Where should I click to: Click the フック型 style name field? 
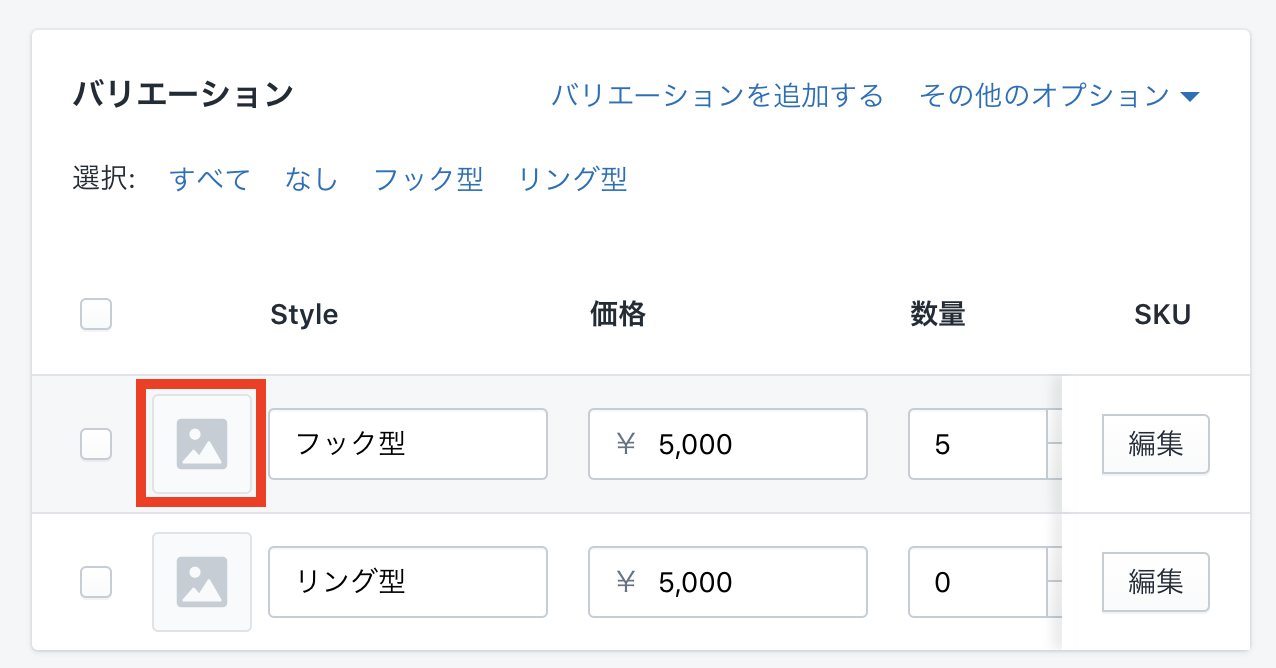point(408,444)
